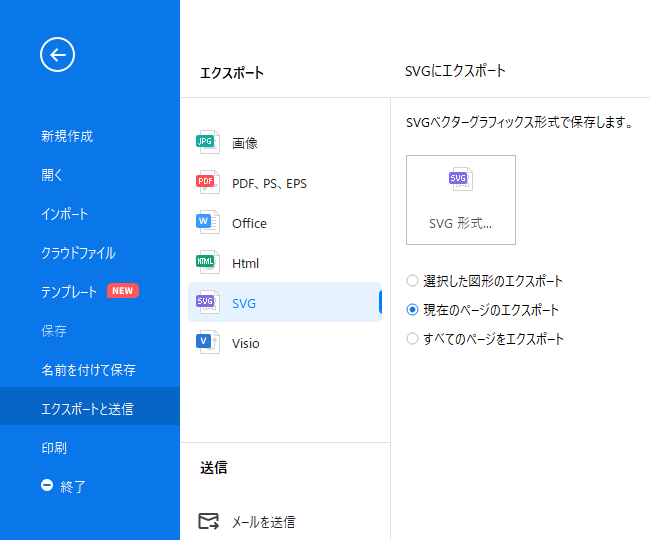Click the Office Word export icon

207,223
